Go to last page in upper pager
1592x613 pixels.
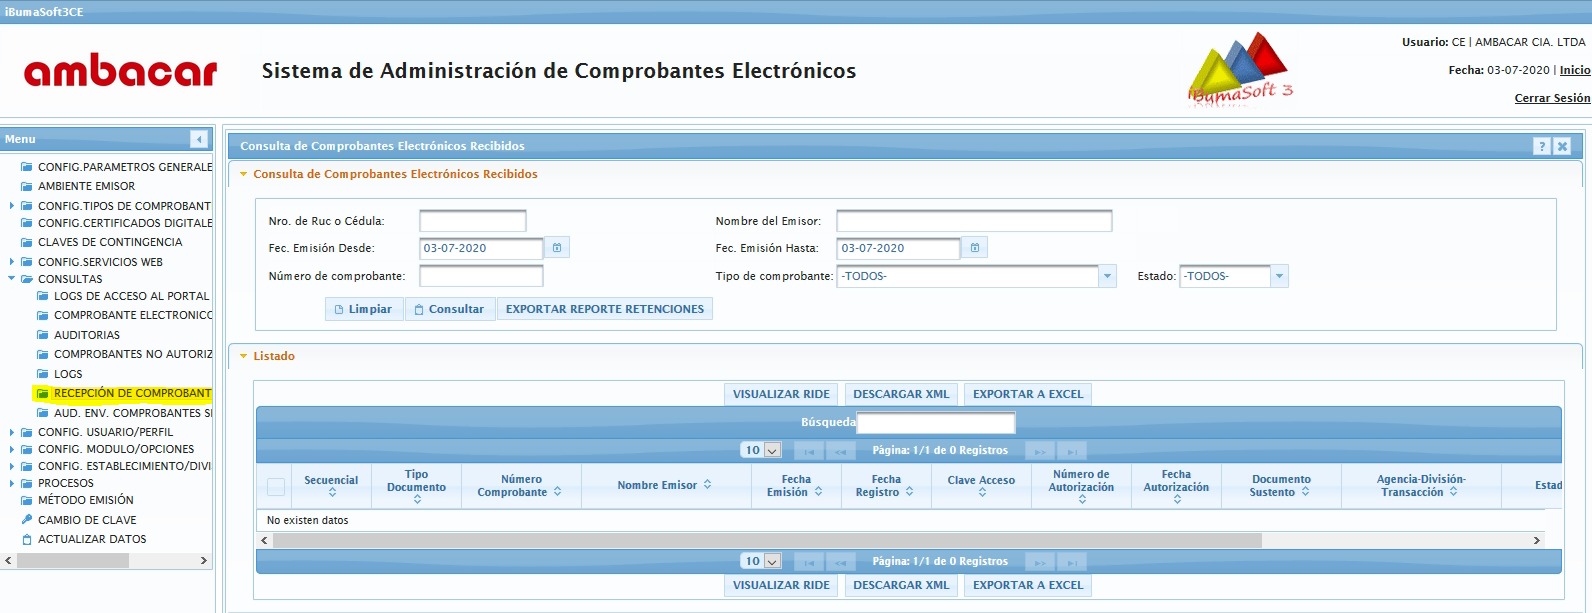coord(1071,451)
